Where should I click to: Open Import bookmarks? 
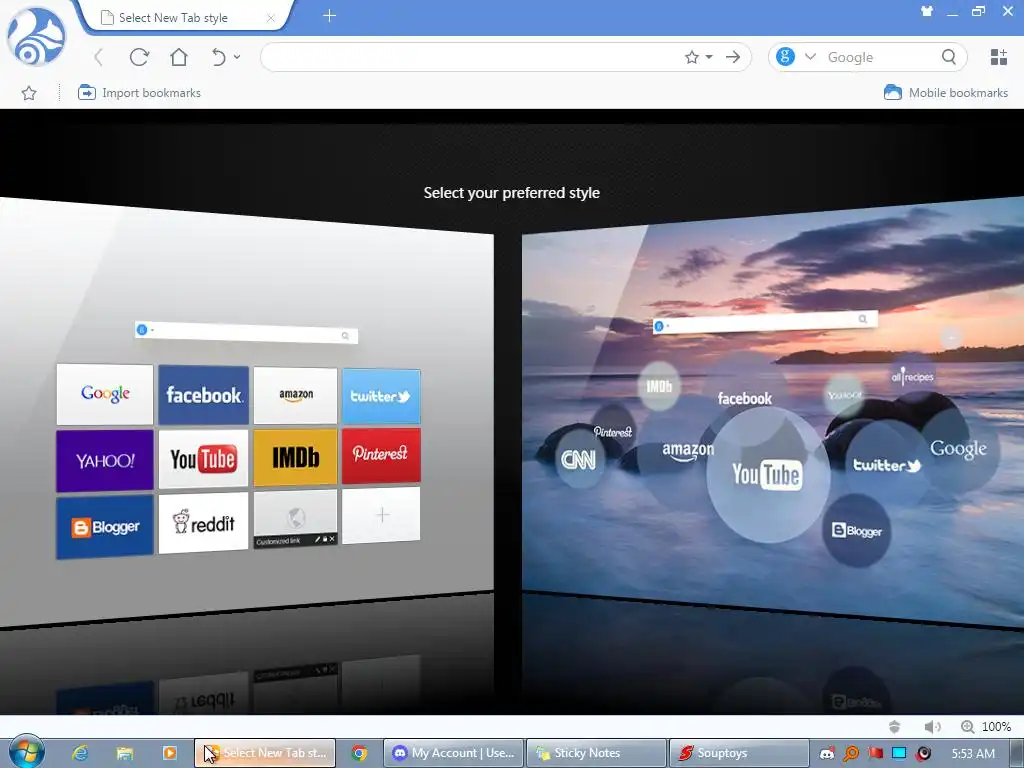click(139, 93)
